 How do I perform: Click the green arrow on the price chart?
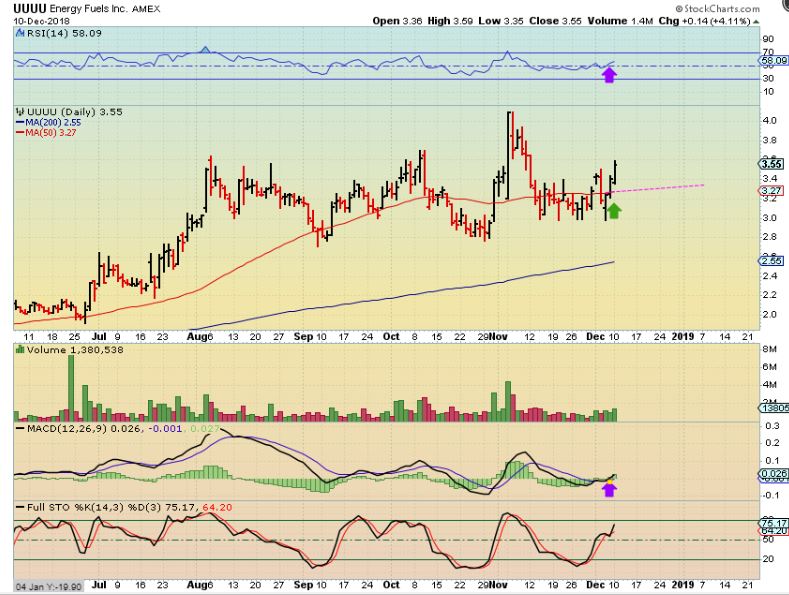tap(614, 210)
